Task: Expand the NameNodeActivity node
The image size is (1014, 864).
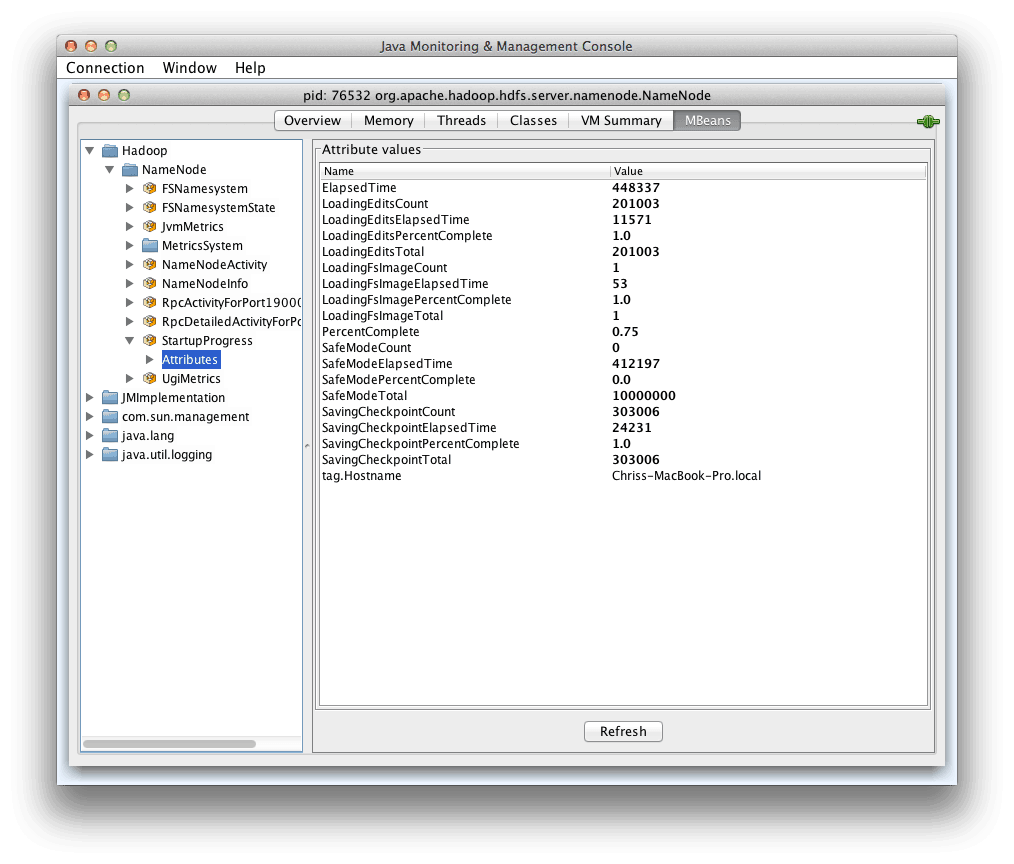Action: [x=129, y=265]
